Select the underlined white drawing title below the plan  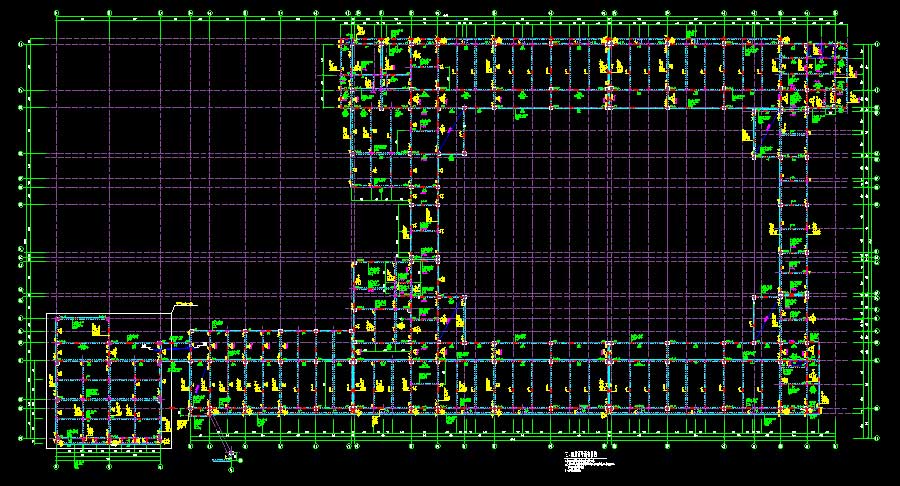point(581,454)
